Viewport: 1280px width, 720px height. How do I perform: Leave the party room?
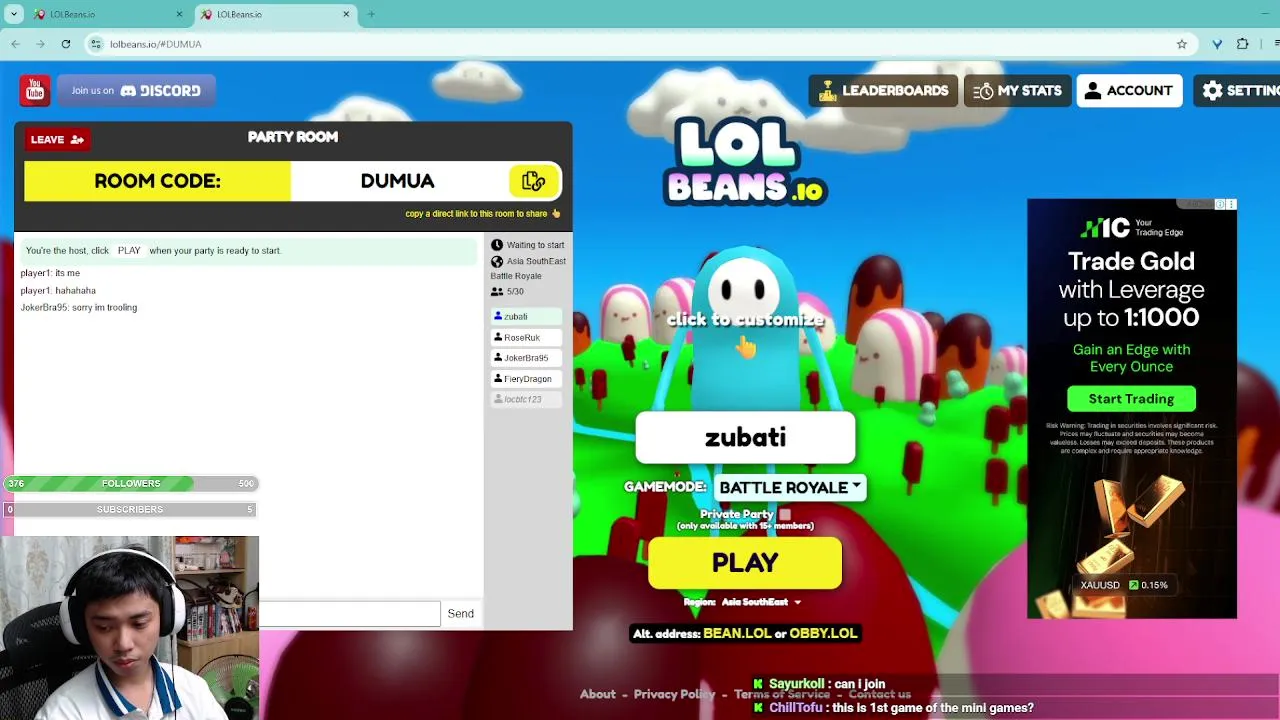tap(57, 139)
